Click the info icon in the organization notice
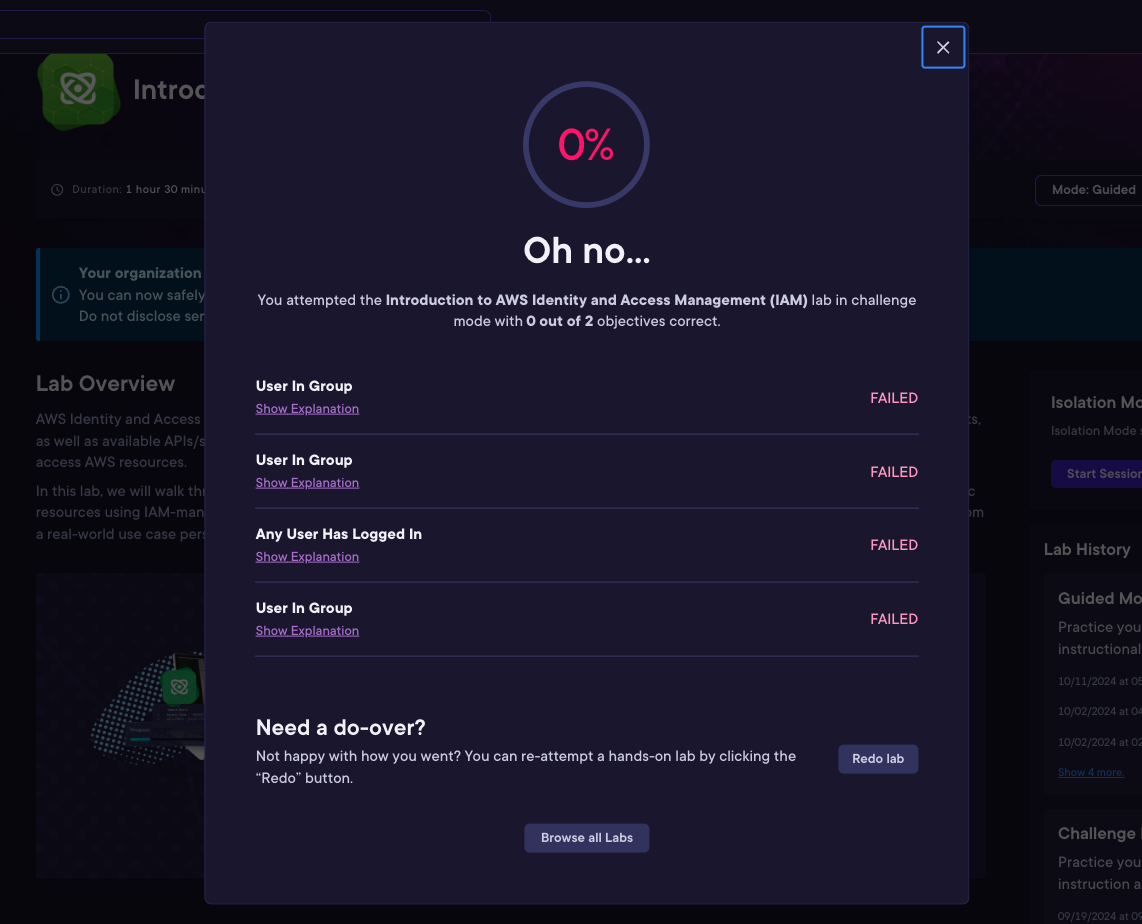The width and height of the screenshot is (1142, 924). click(x=61, y=295)
